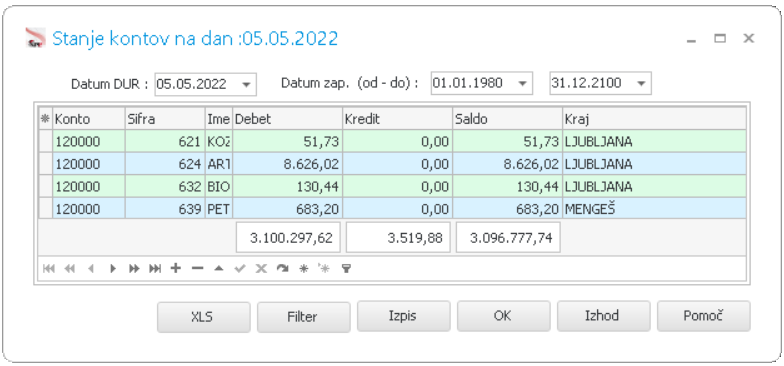Save bookmark with the asterisk icon

coord(304,269)
